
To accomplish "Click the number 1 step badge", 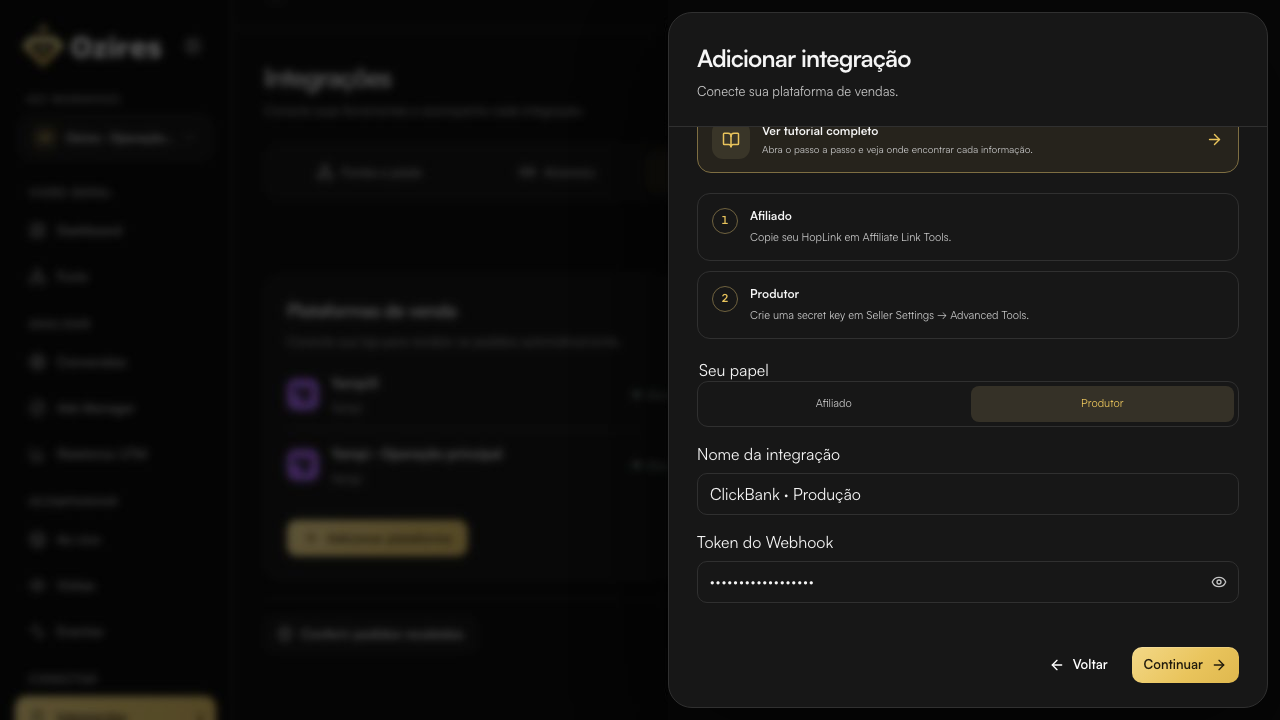I will click(x=725, y=220).
